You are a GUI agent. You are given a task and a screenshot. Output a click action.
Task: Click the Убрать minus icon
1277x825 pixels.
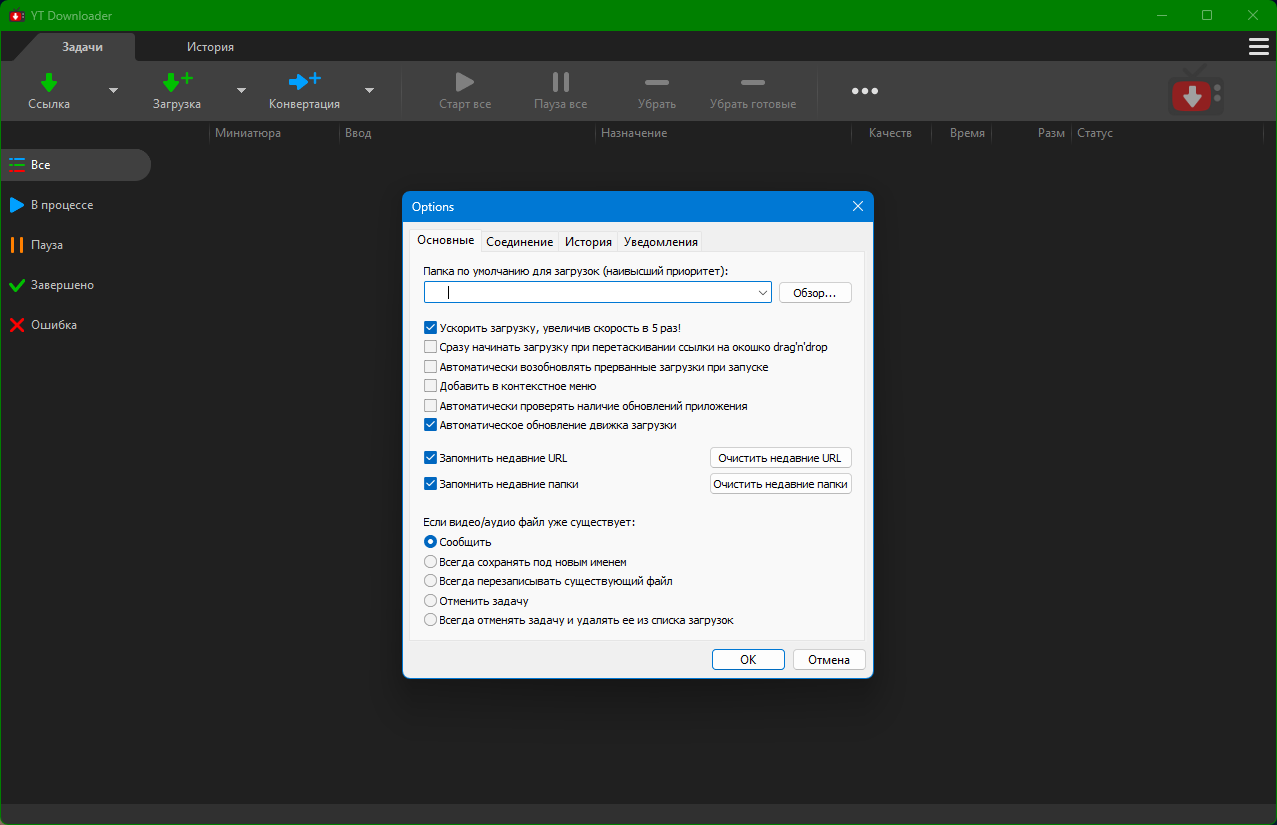click(657, 82)
